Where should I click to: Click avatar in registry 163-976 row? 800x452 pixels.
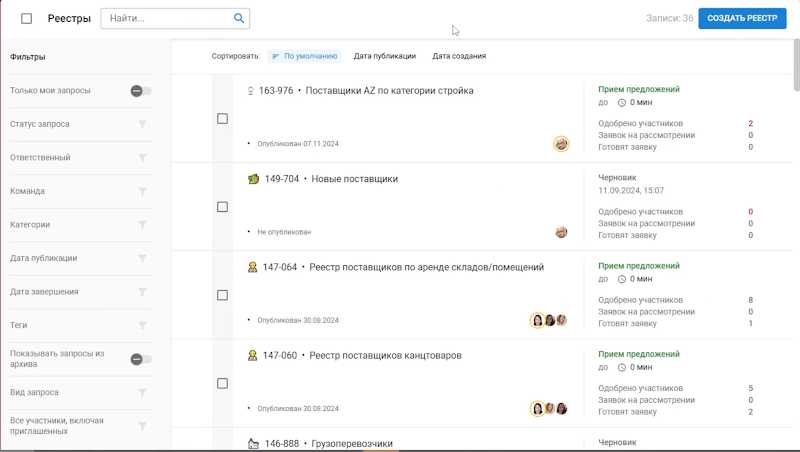(x=561, y=144)
